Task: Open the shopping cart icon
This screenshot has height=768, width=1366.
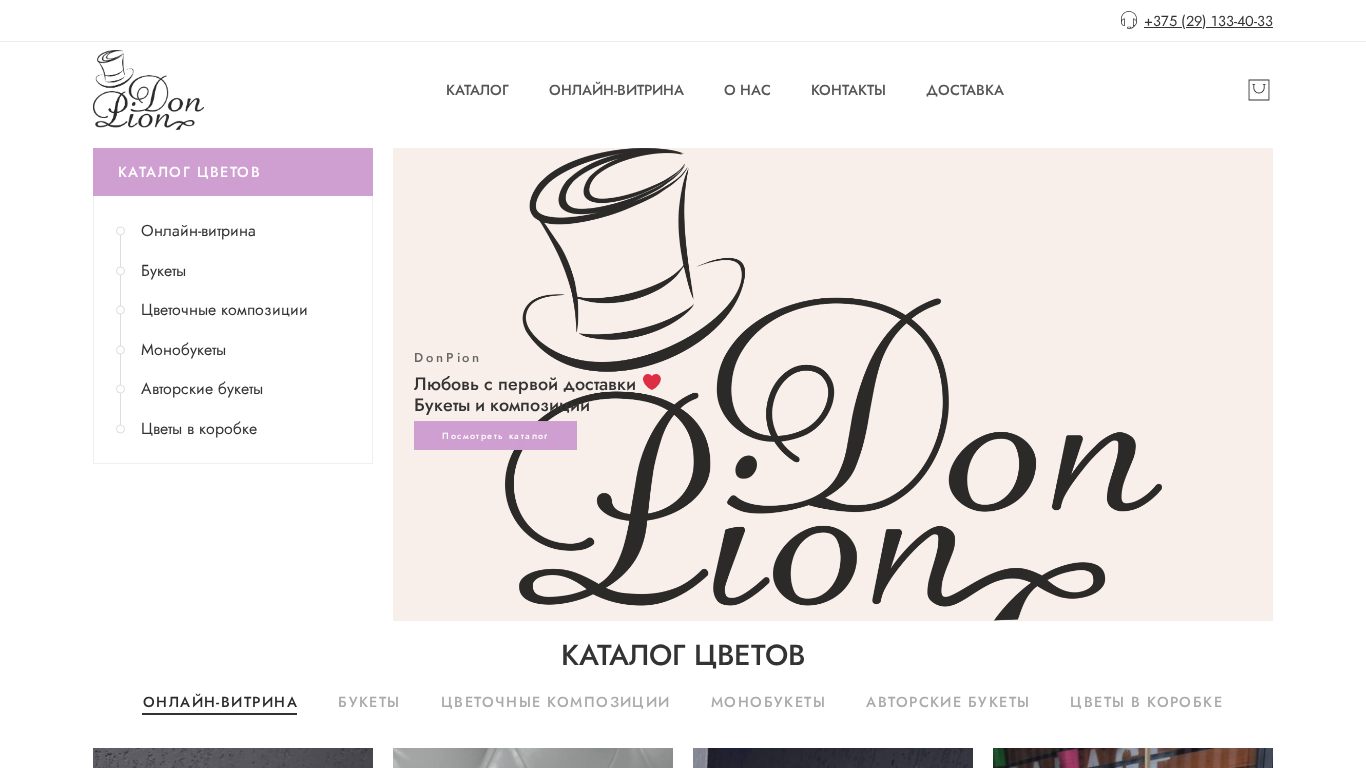Action: pos(1258,90)
